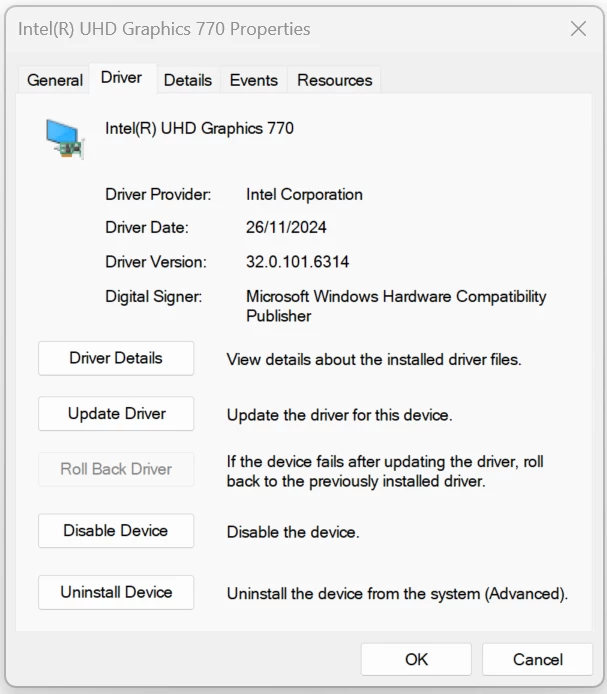The height and width of the screenshot is (694, 607).
Task: Click the 'Driver Provider:' label
Action: pos(158,195)
